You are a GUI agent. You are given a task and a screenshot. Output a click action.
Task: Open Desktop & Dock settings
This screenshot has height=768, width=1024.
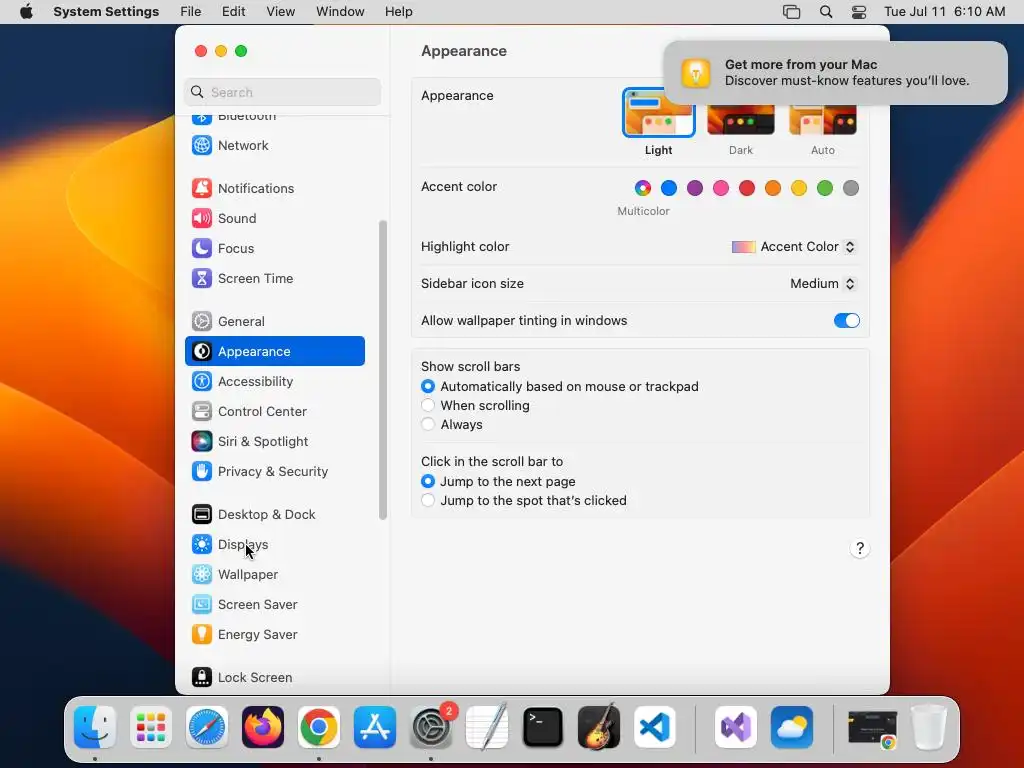(275, 515)
